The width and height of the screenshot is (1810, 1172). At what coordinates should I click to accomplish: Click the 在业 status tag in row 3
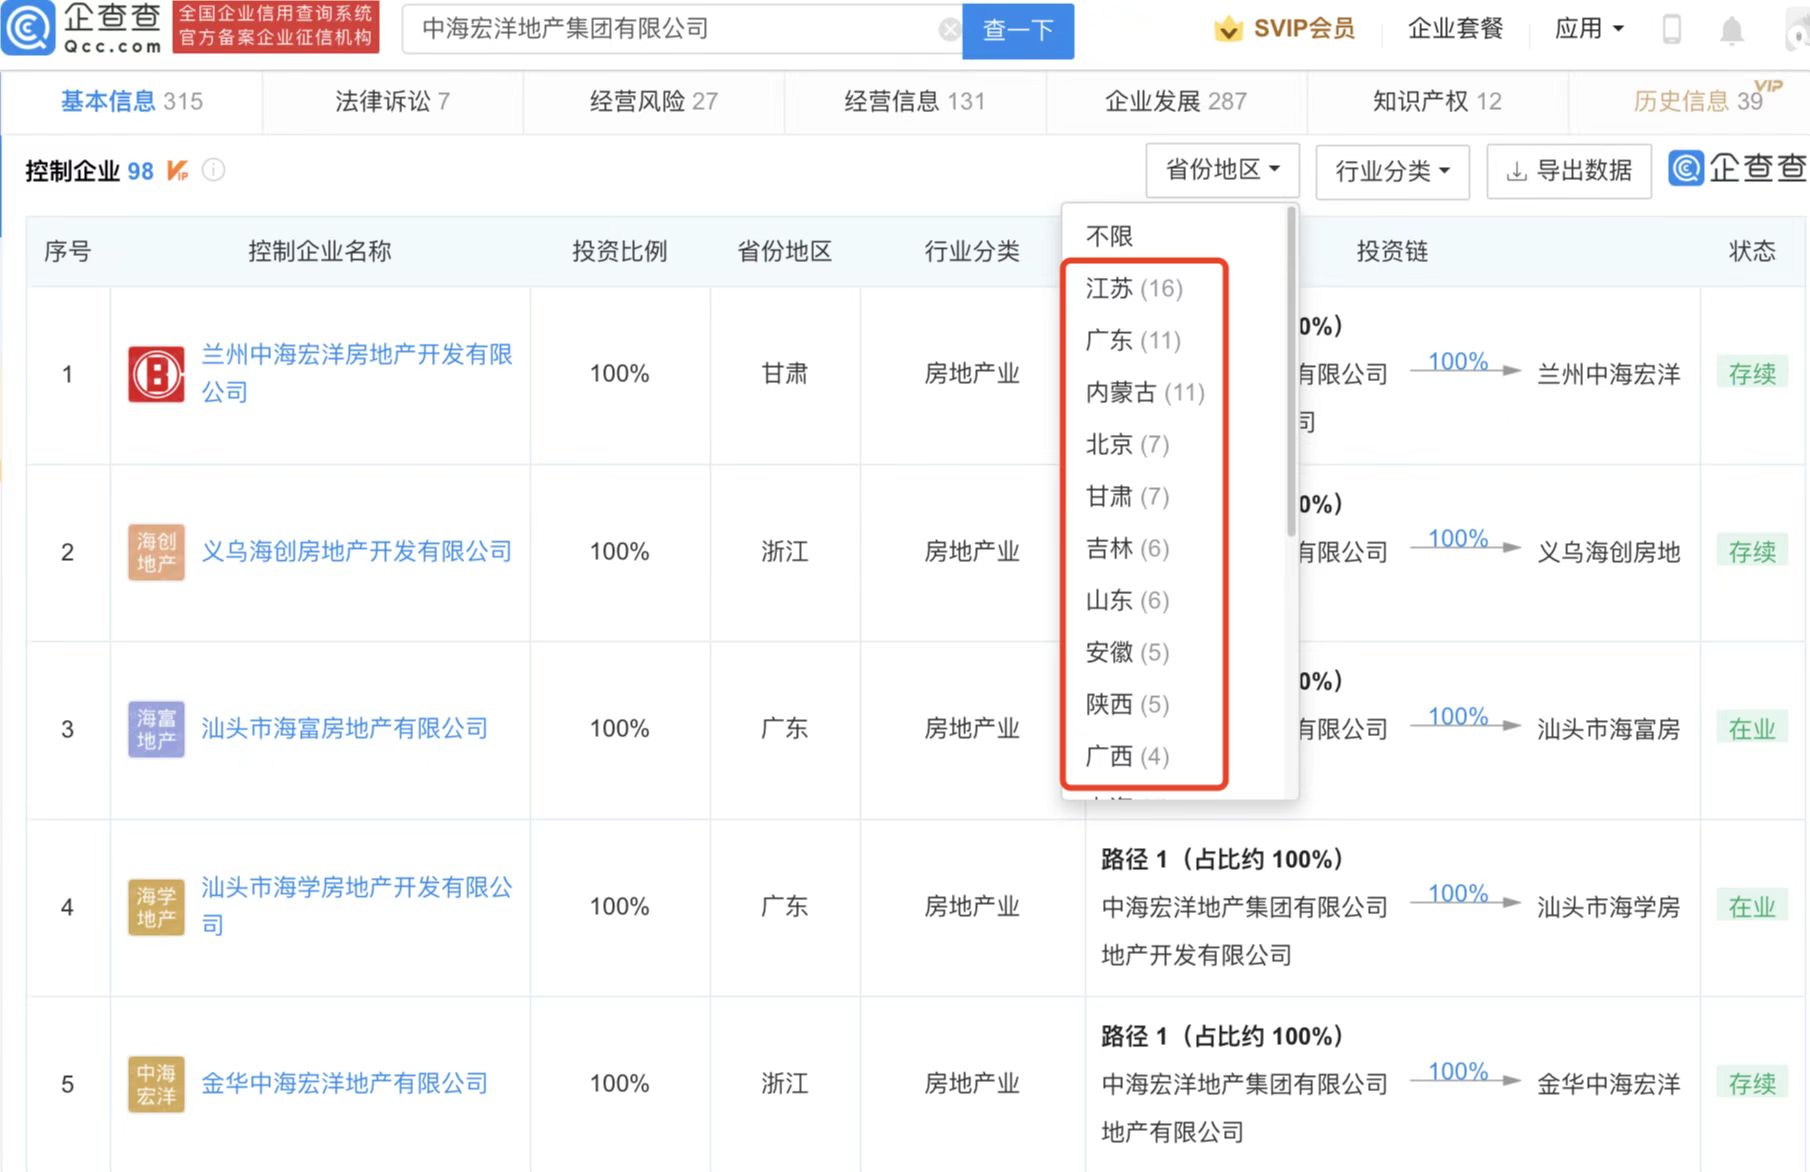click(x=1752, y=729)
